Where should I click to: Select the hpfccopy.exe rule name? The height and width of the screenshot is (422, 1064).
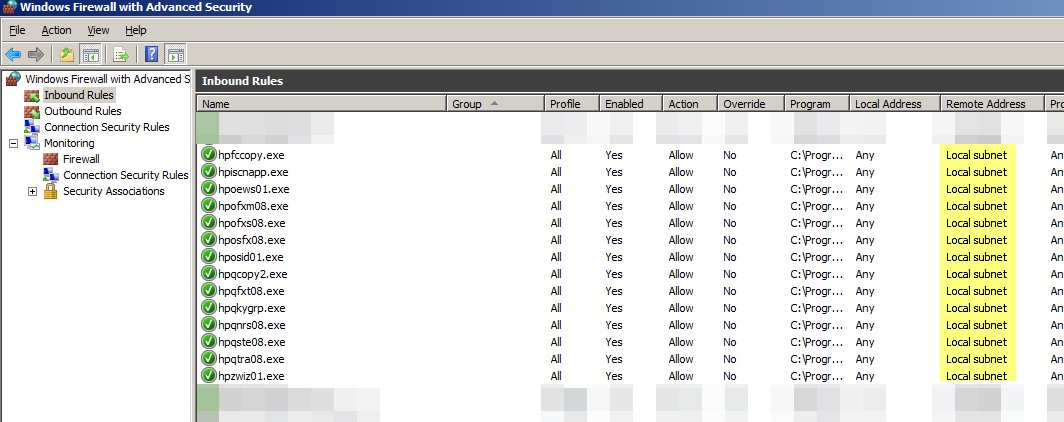(251, 155)
